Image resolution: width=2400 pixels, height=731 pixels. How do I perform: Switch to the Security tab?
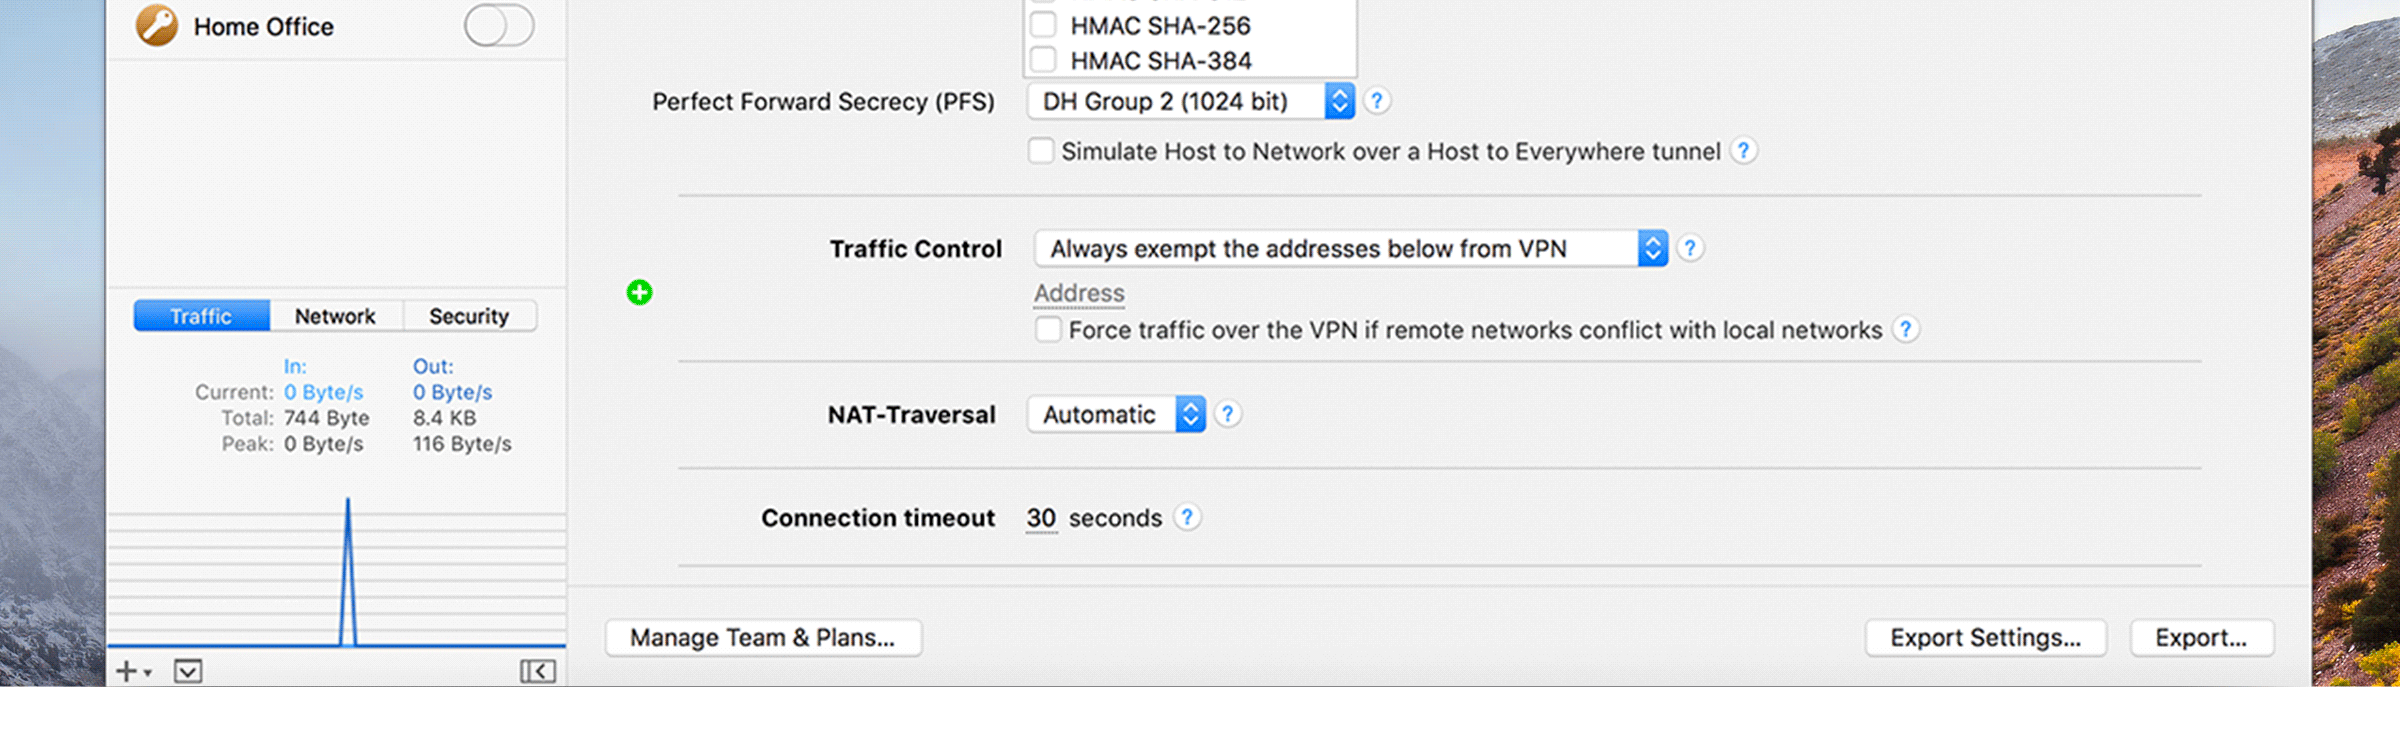click(469, 316)
